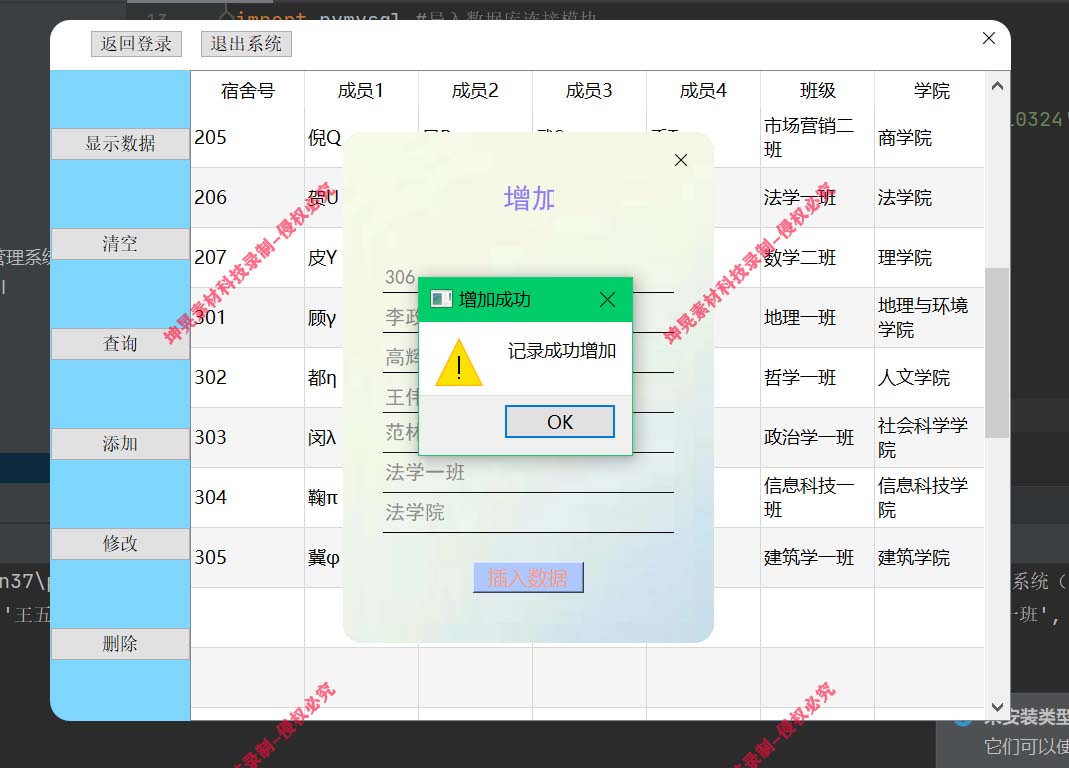Click the 数学二班 class cell
This screenshot has height=768, width=1069.
(x=817, y=258)
